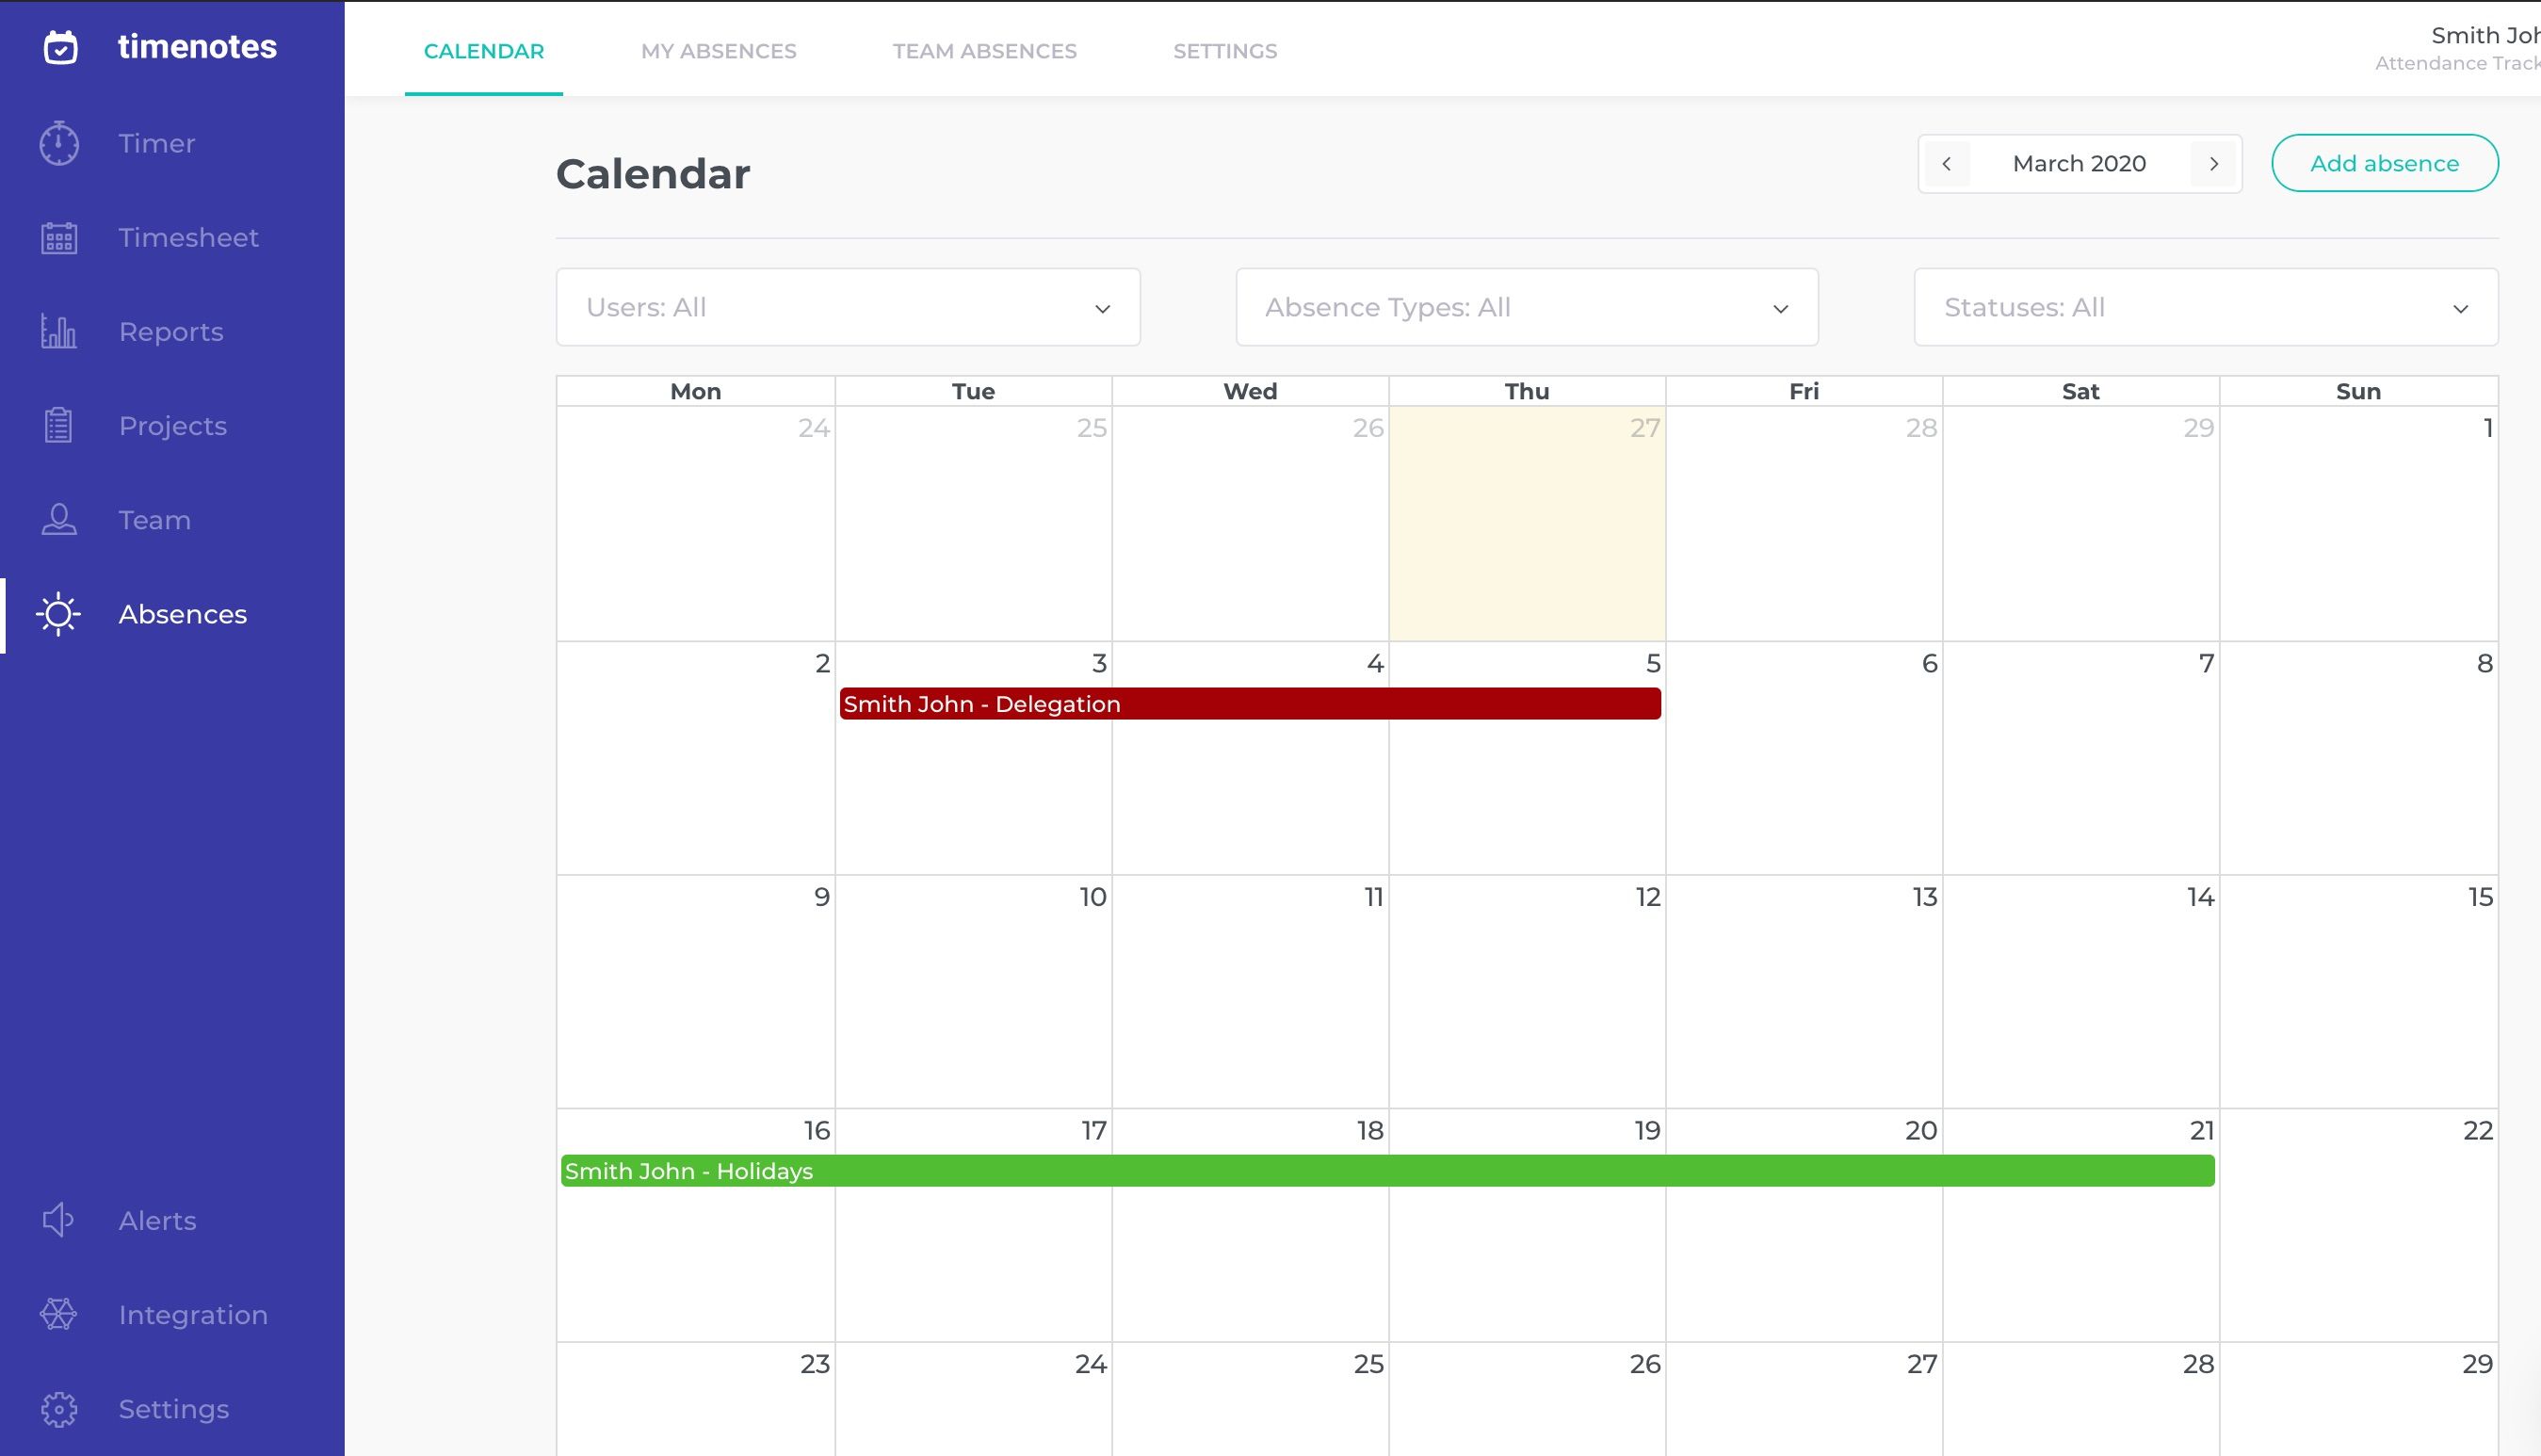Go to next month arrow
This screenshot has width=2541, height=1456.
pos(2213,164)
